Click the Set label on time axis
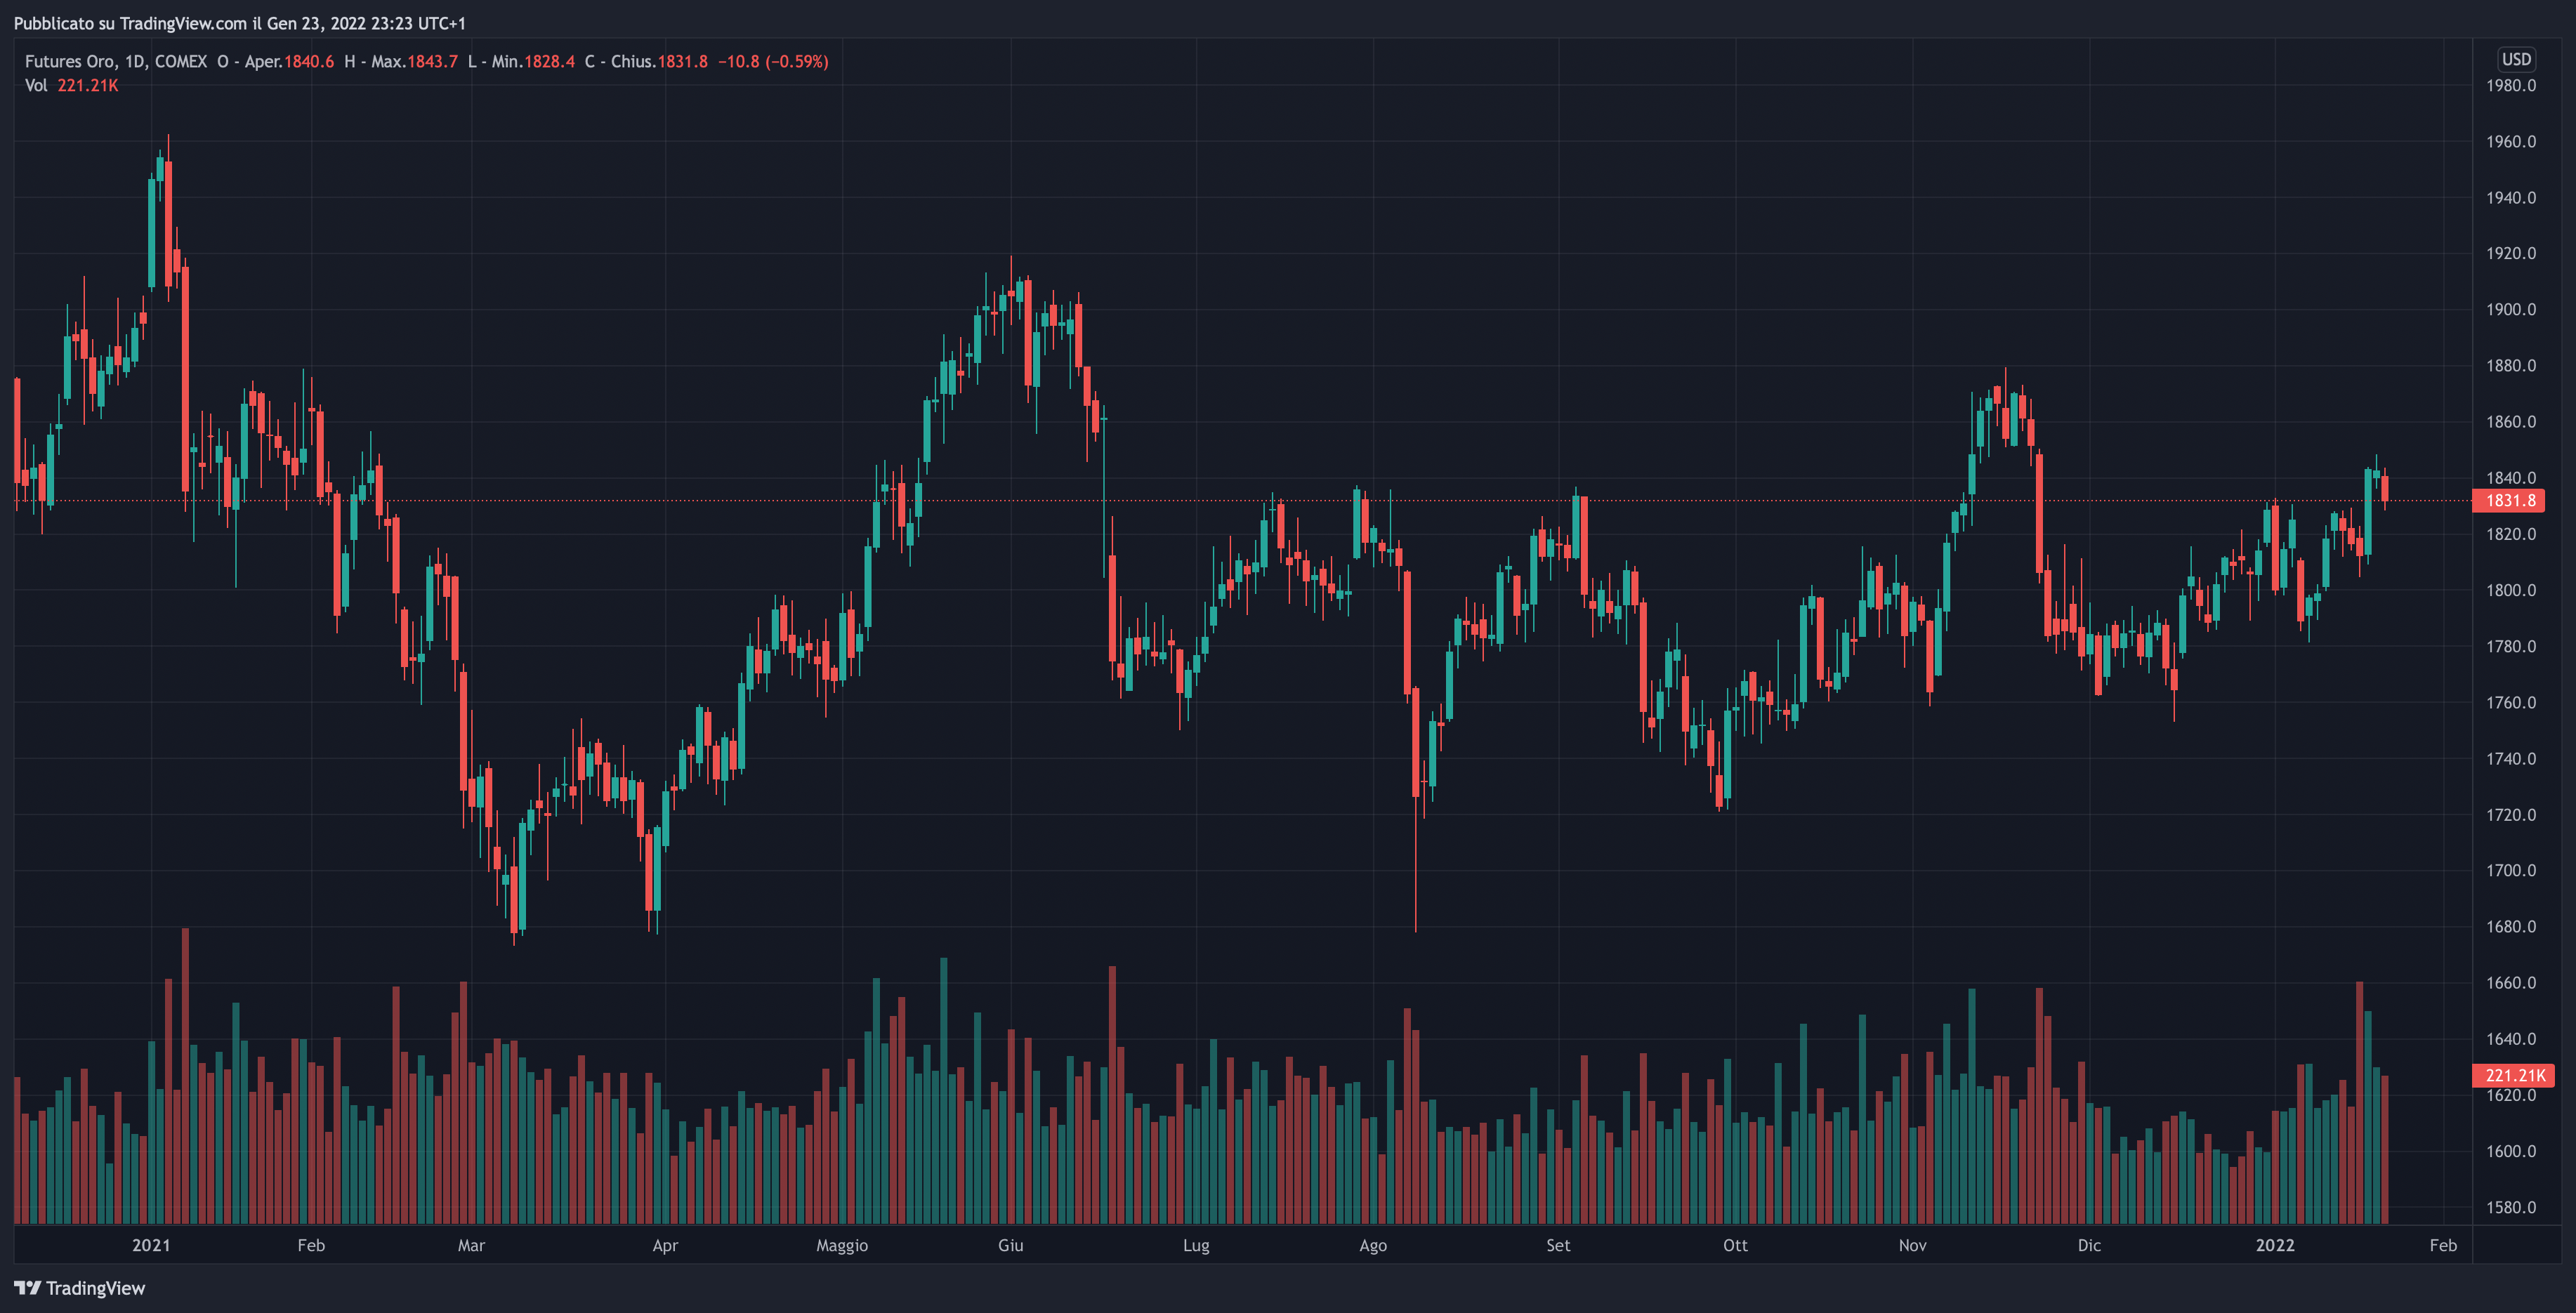Screen dimensions: 2576x1313 coord(1558,1245)
